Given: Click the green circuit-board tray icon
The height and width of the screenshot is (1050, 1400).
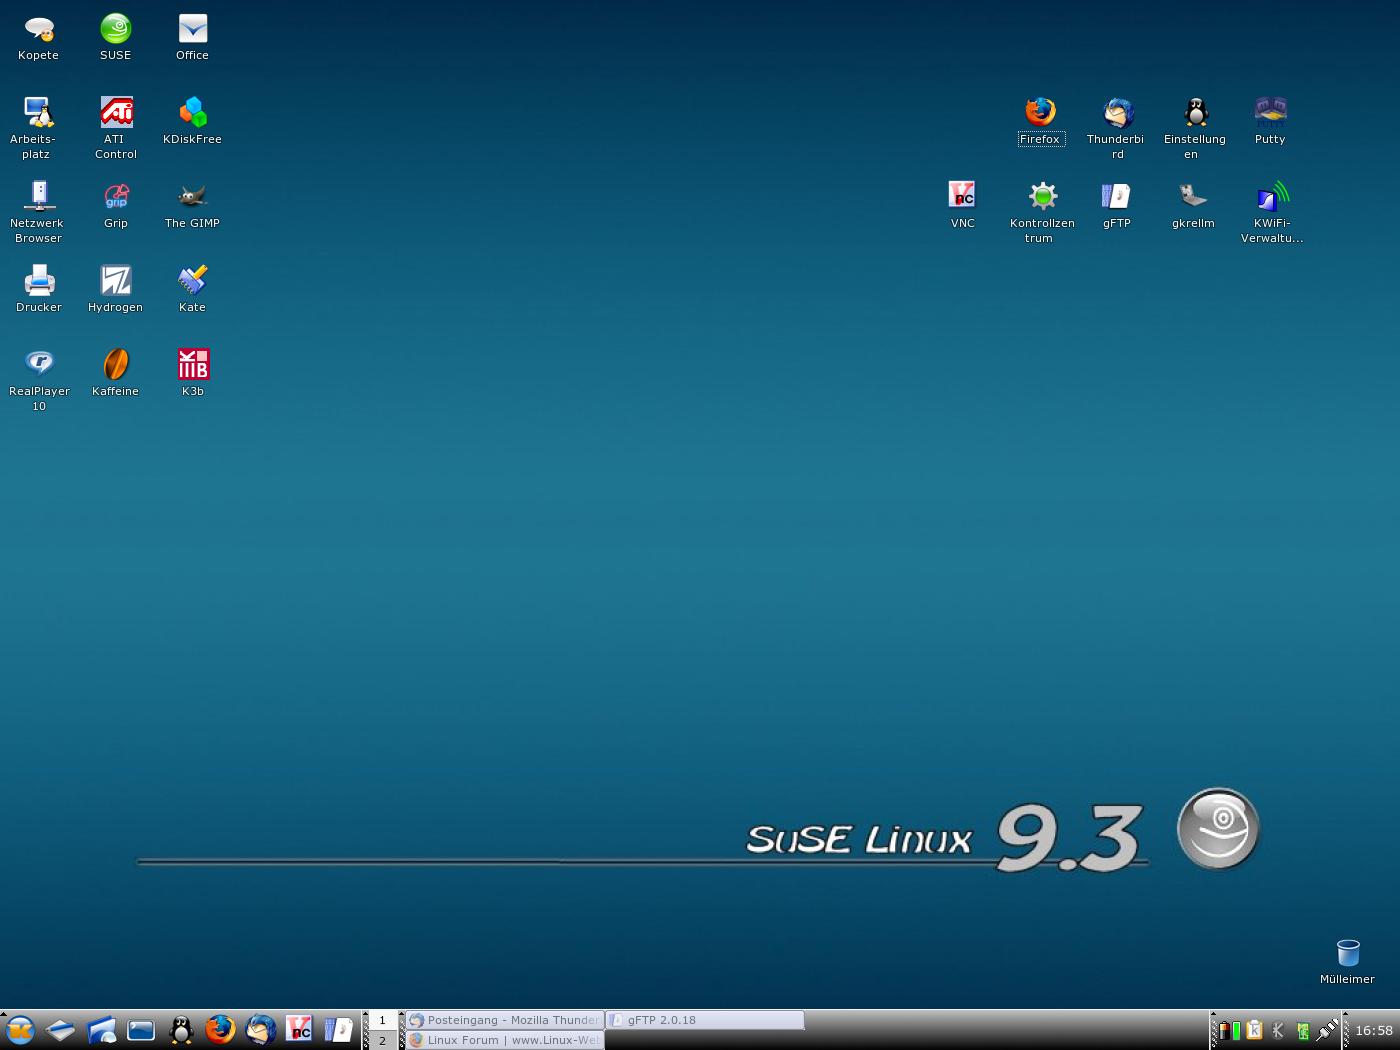Looking at the screenshot, I should (x=1303, y=1030).
